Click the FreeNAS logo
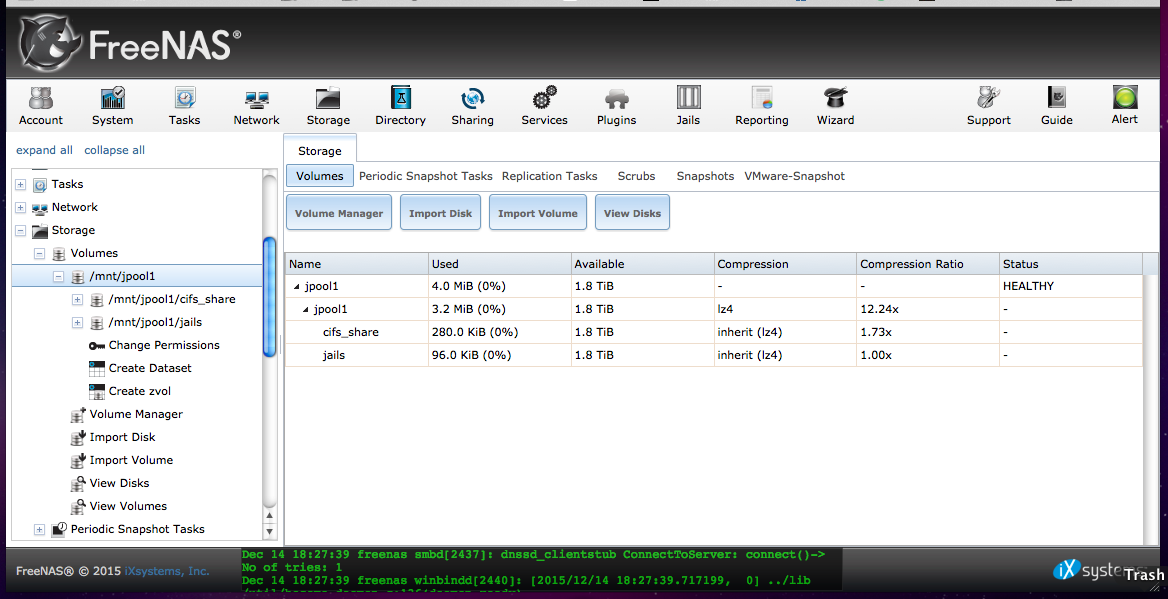This screenshot has width=1168, height=599. [130, 43]
